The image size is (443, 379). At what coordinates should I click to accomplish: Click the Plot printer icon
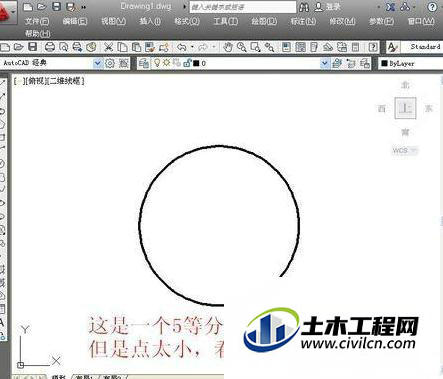coord(50,47)
